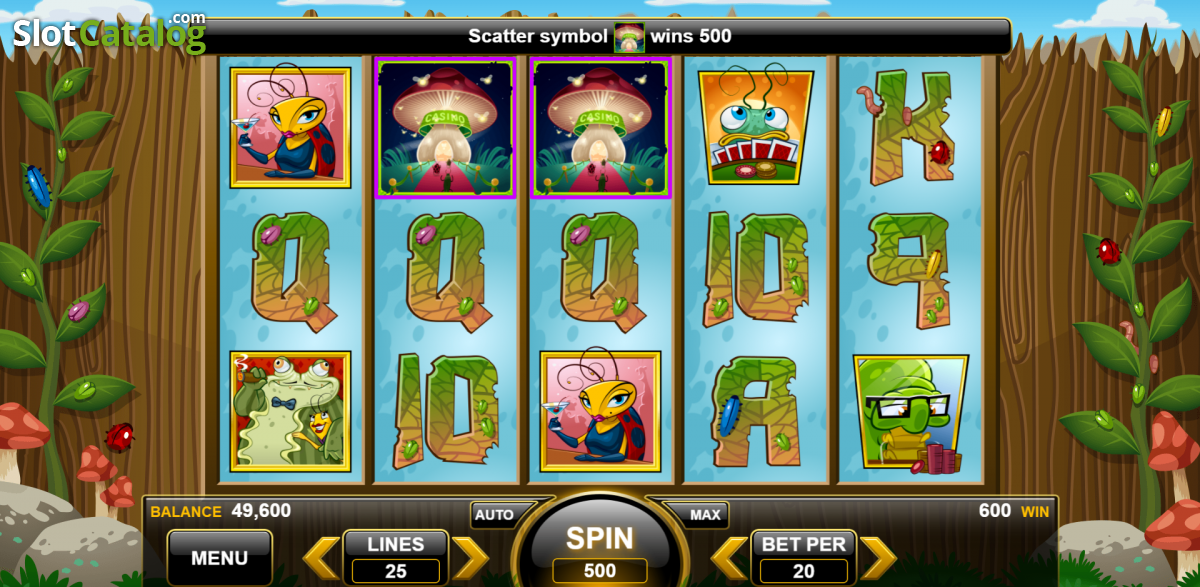This screenshot has width=1200, height=587.
Task: Decrease LINES with the left arrow
Action: coord(321,557)
